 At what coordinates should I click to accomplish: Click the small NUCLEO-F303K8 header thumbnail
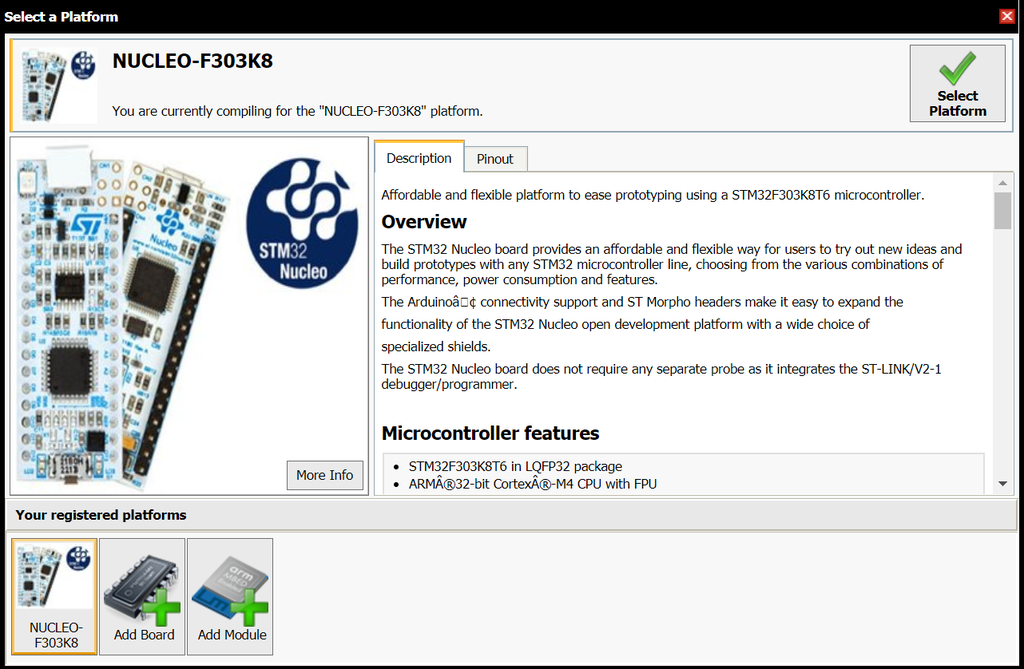point(57,85)
